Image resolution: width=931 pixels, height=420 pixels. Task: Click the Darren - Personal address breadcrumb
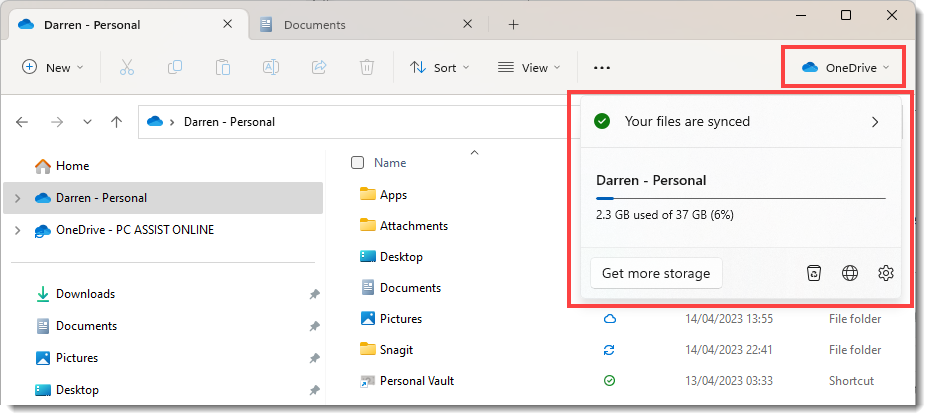point(229,122)
